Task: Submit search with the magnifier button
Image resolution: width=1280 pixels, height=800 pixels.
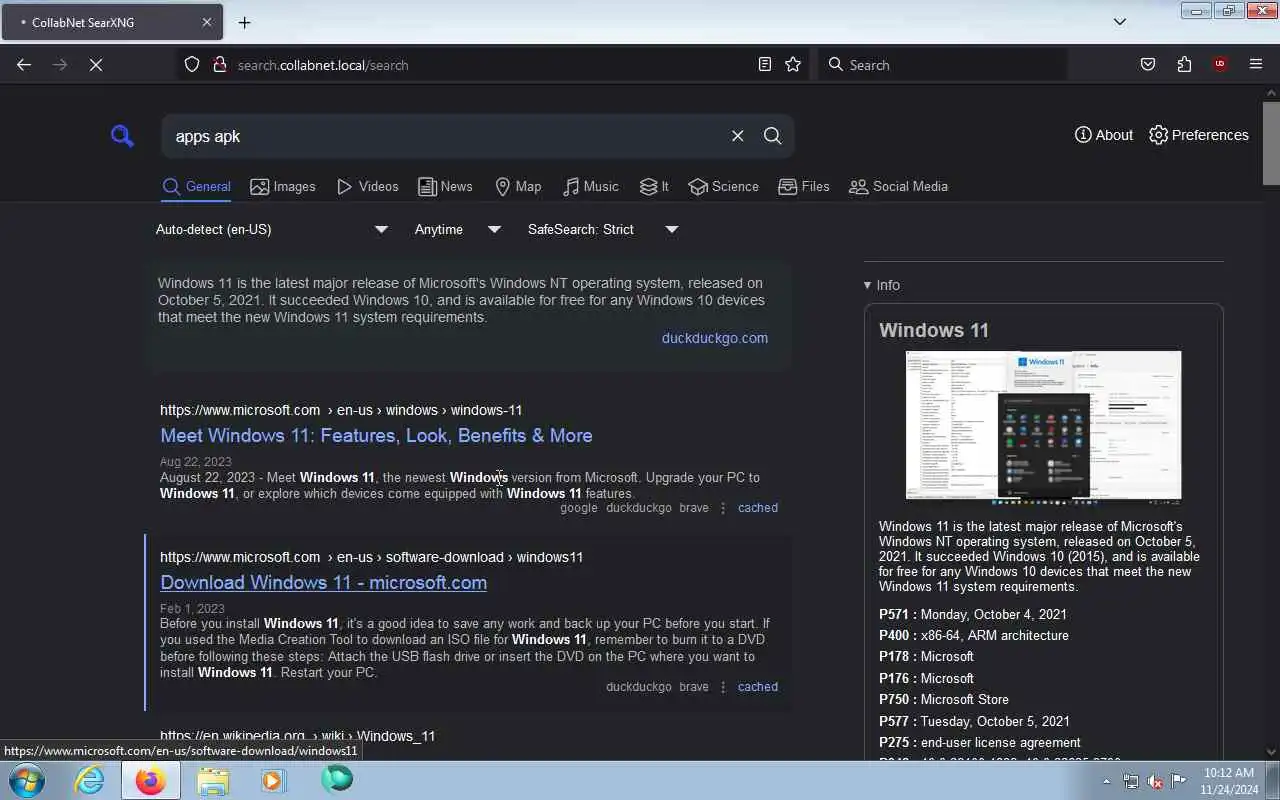Action: tap(772, 136)
